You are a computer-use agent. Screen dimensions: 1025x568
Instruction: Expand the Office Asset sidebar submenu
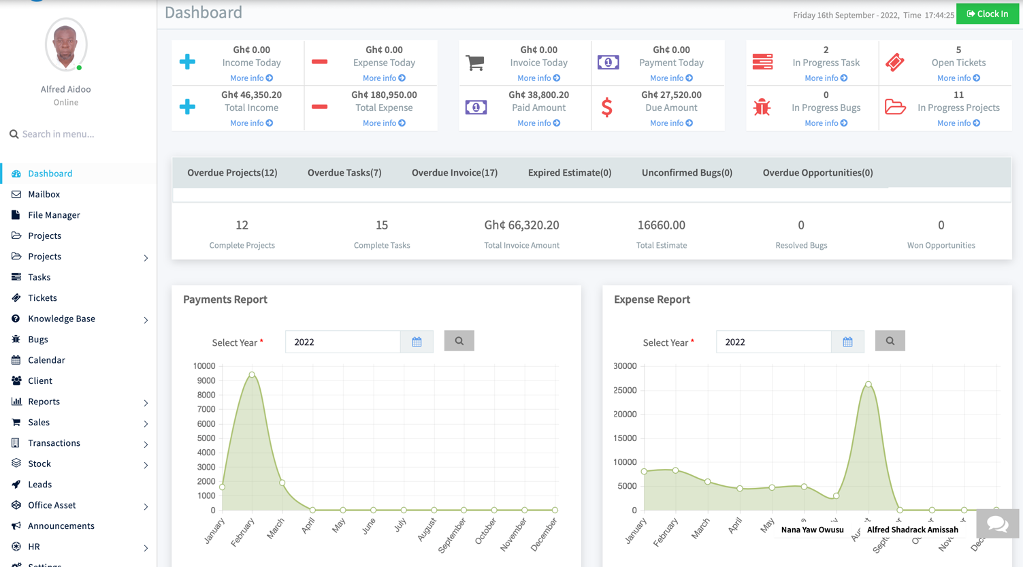52,506
